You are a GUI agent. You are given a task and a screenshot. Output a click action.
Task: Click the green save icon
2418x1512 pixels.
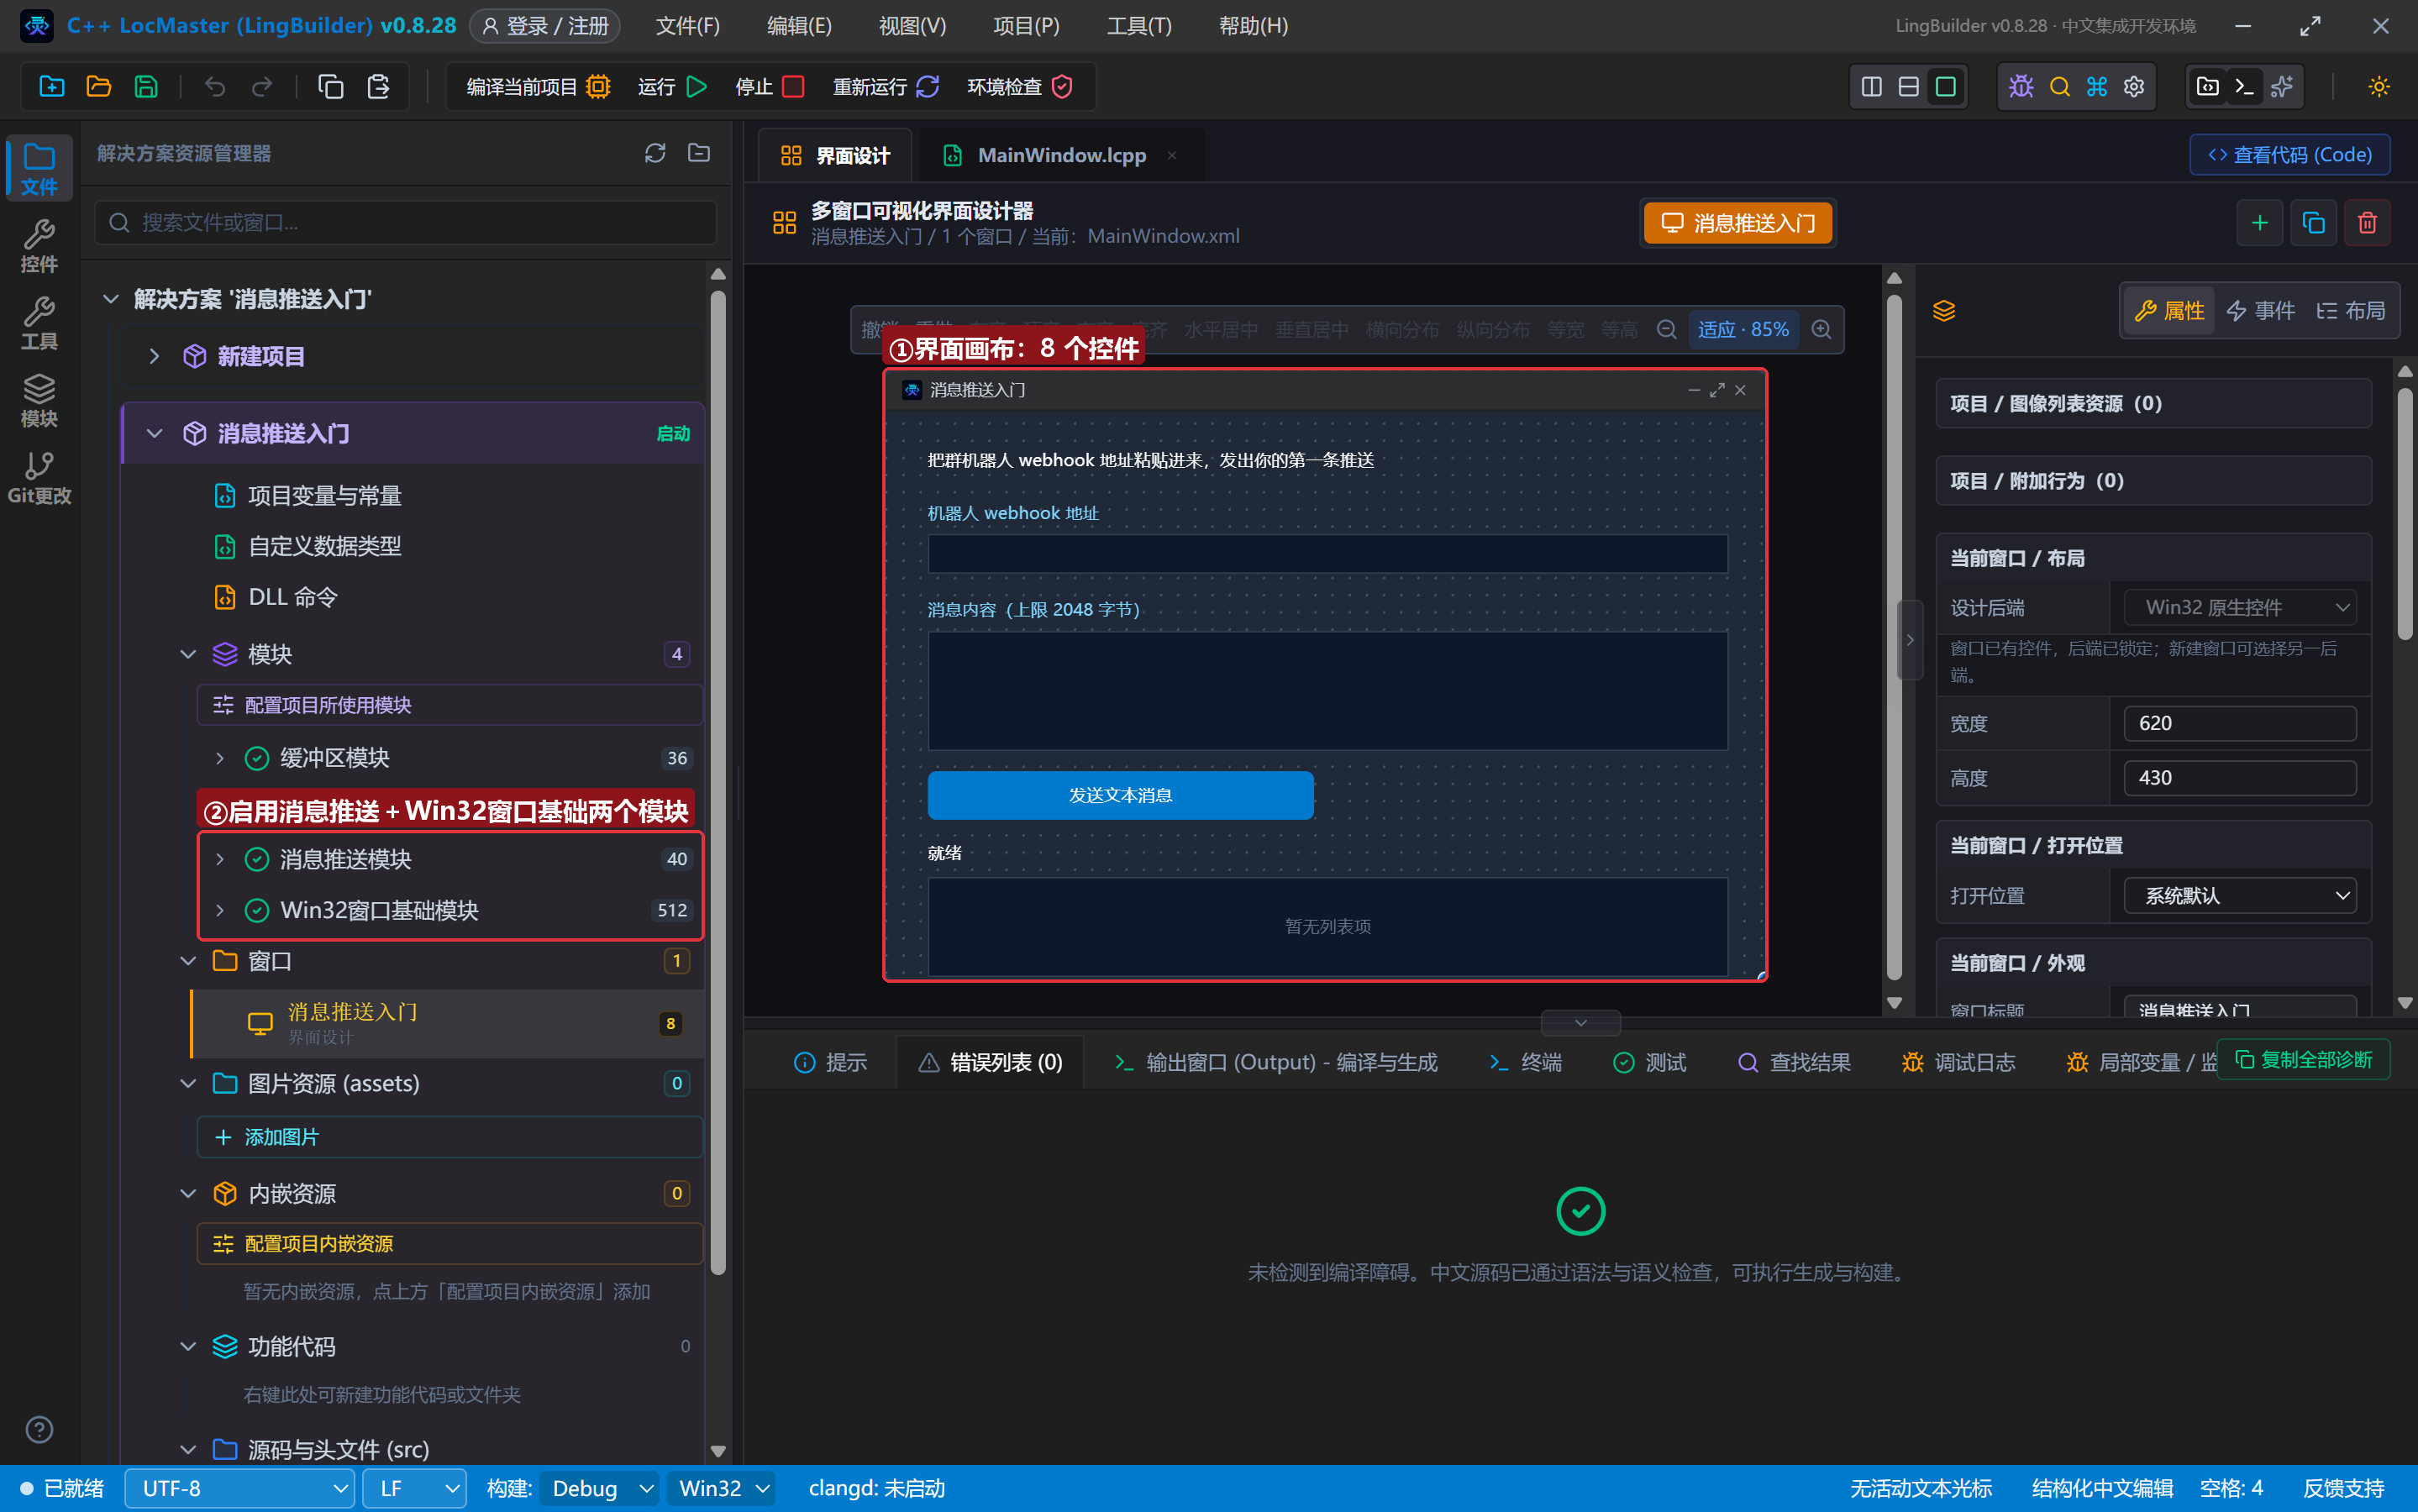pyautogui.click(x=146, y=87)
